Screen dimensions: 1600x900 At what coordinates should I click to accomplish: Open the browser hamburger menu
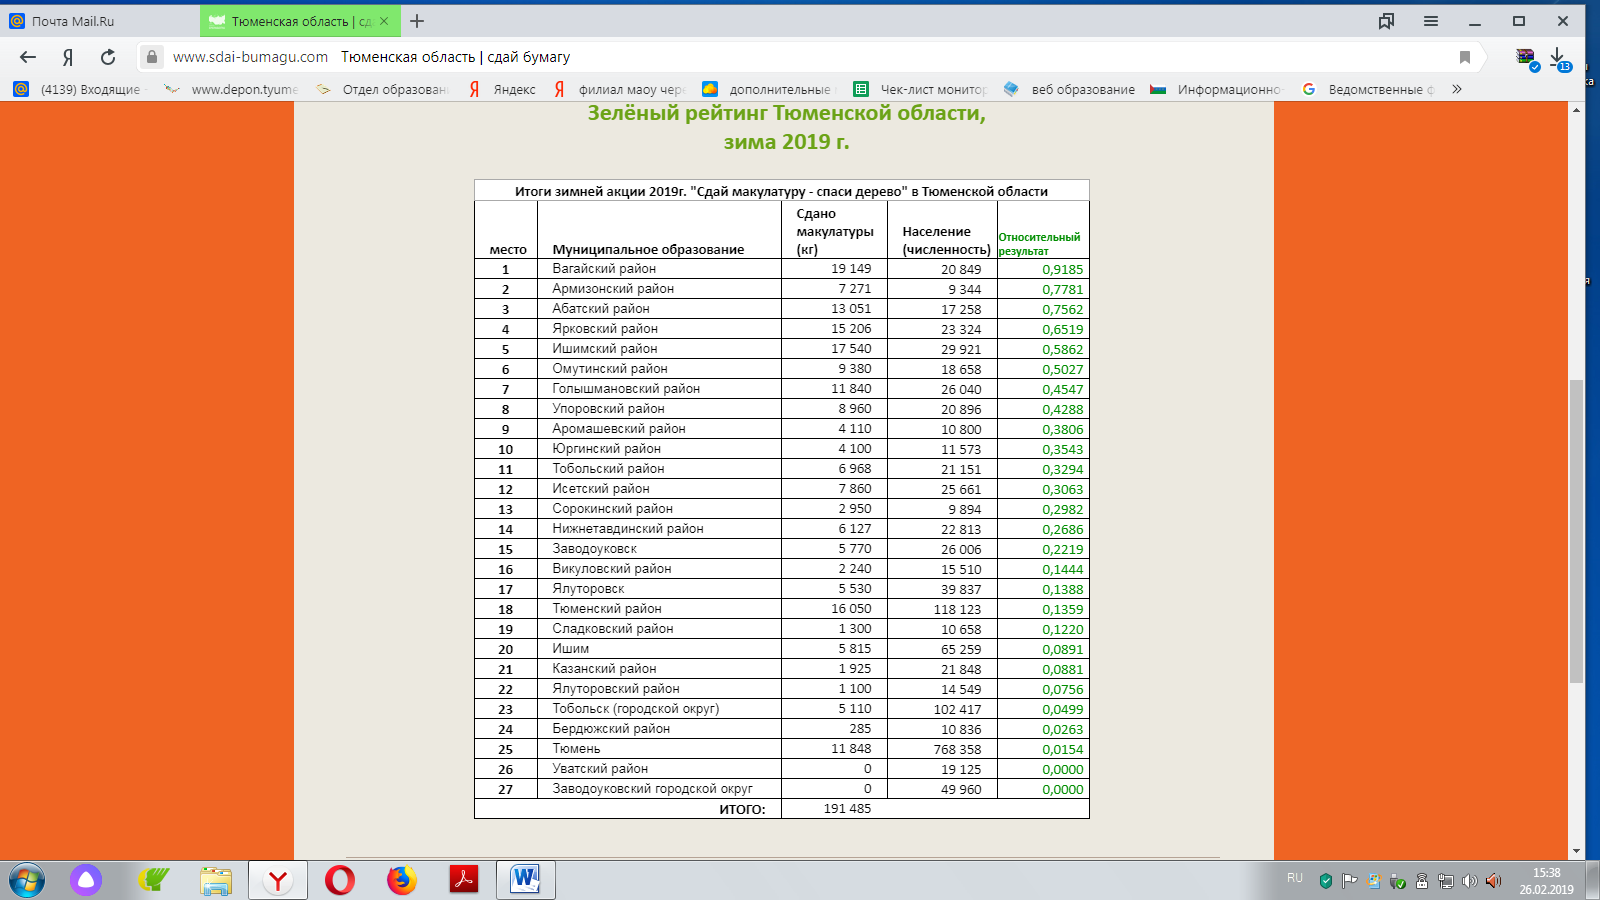[x=1431, y=21]
